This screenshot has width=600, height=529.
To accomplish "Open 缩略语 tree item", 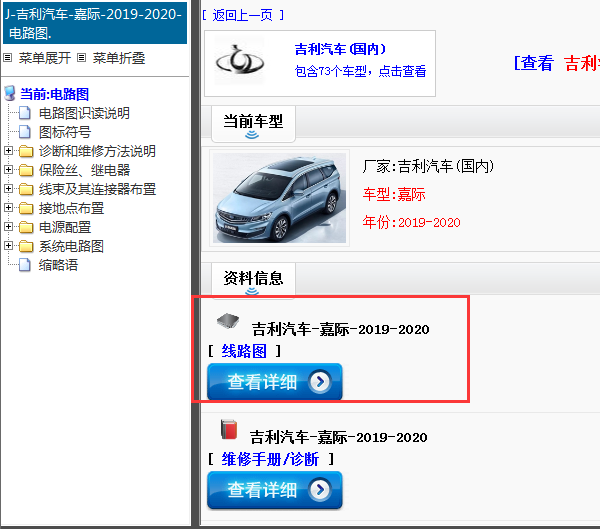I will tap(58, 265).
